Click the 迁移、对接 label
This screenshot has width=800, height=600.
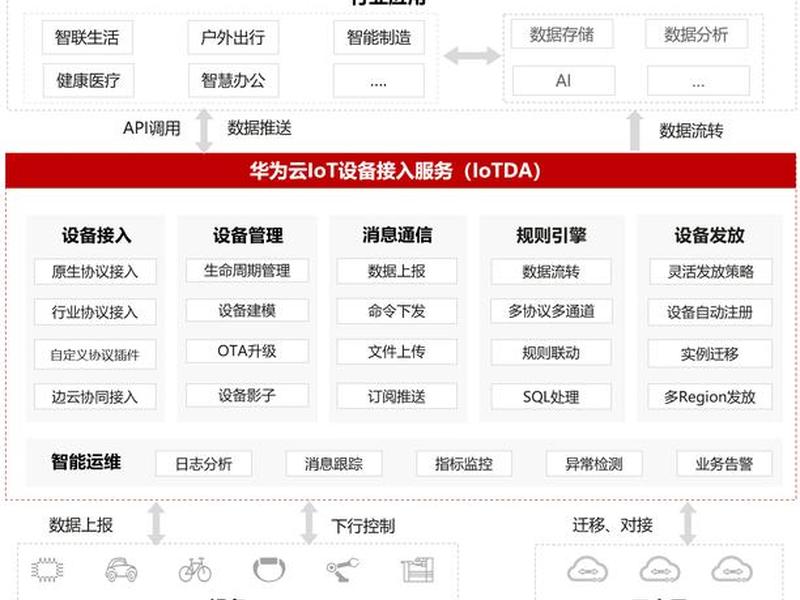click(x=612, y=525)
